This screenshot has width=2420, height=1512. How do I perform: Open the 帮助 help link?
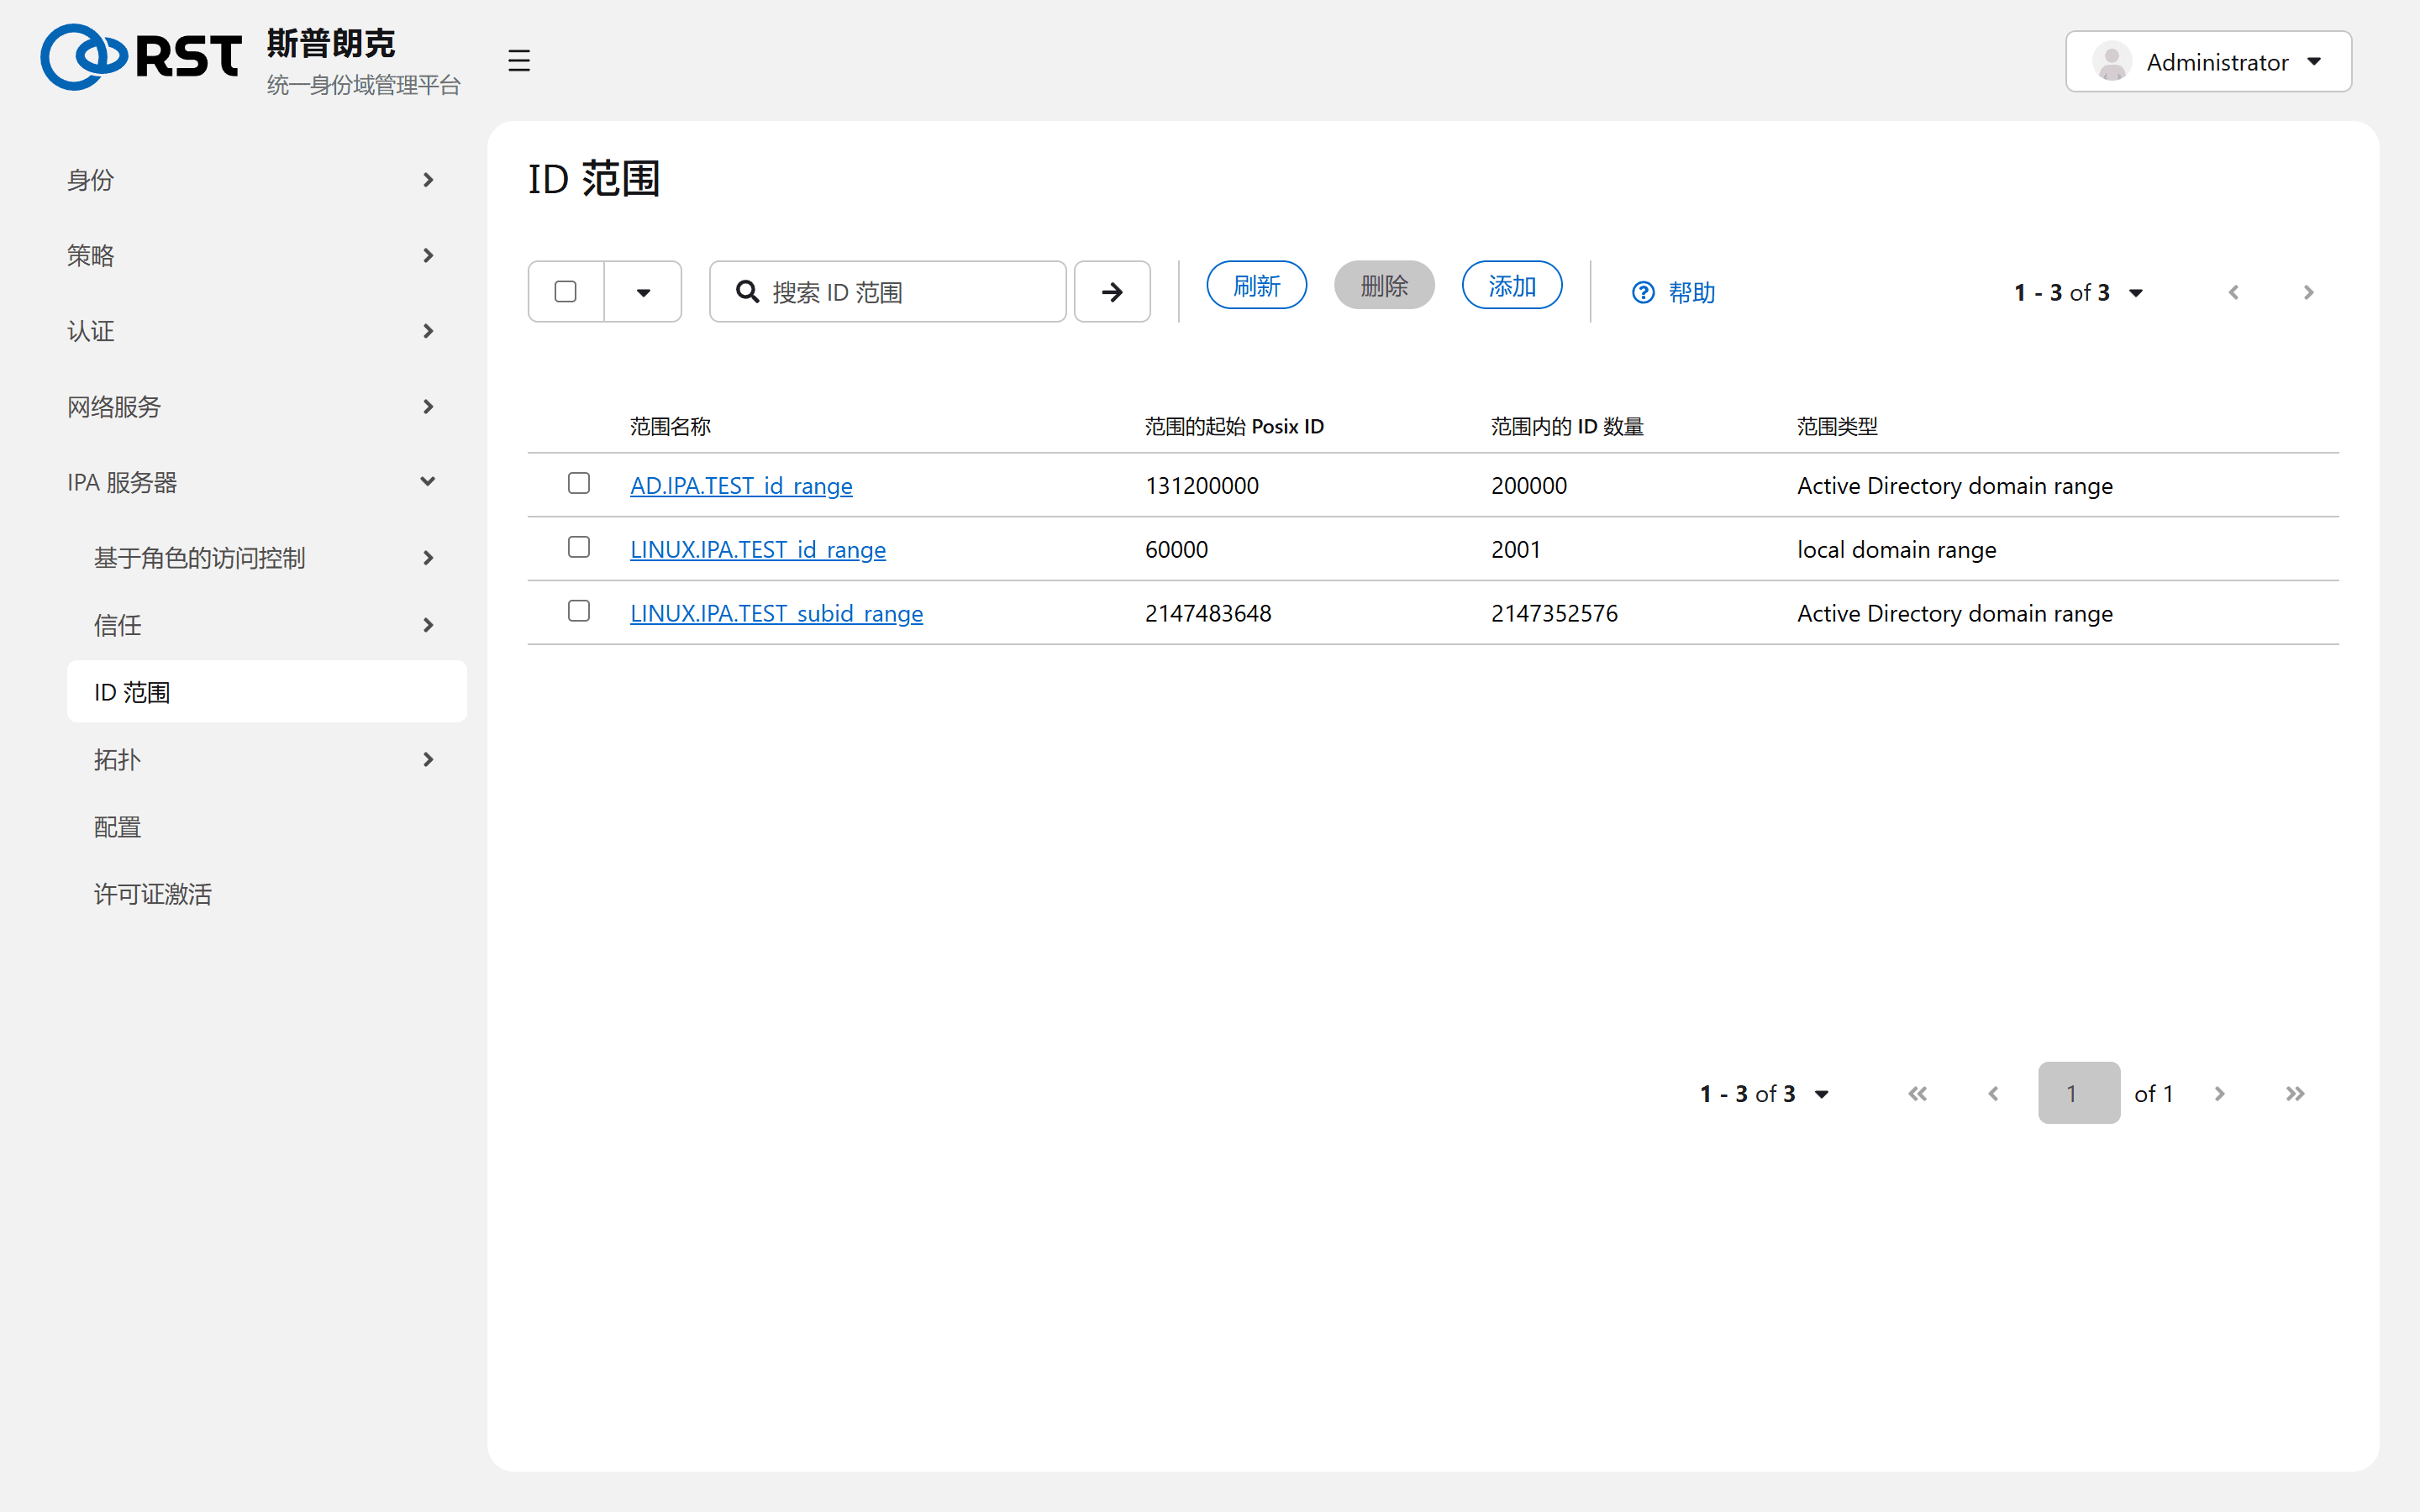pyautogui.click(x=1673, y=292)
